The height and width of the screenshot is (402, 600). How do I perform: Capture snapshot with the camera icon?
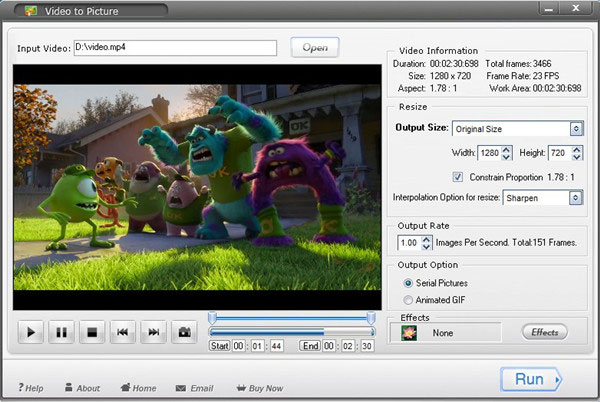(x=184, y=332)
